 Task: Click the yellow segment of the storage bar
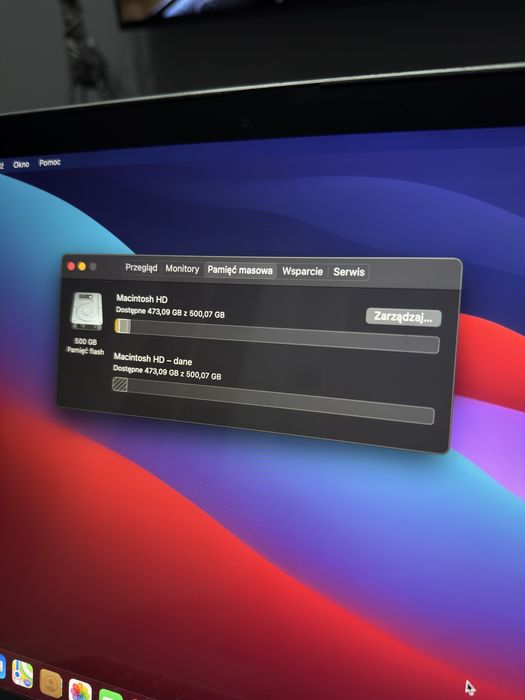pyautogui.click(x=116, y=326)
